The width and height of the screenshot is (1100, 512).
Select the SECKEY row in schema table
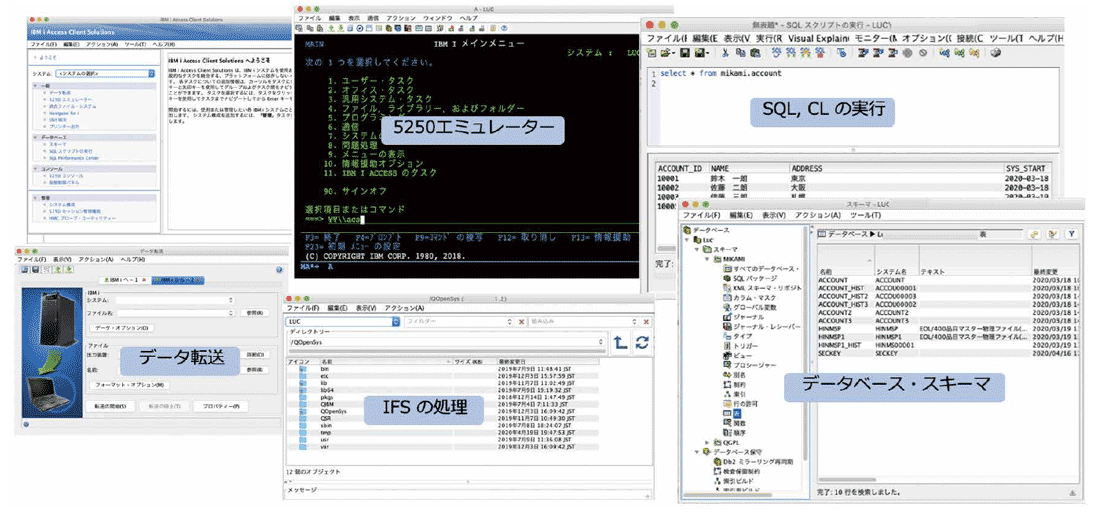[947, 353]
